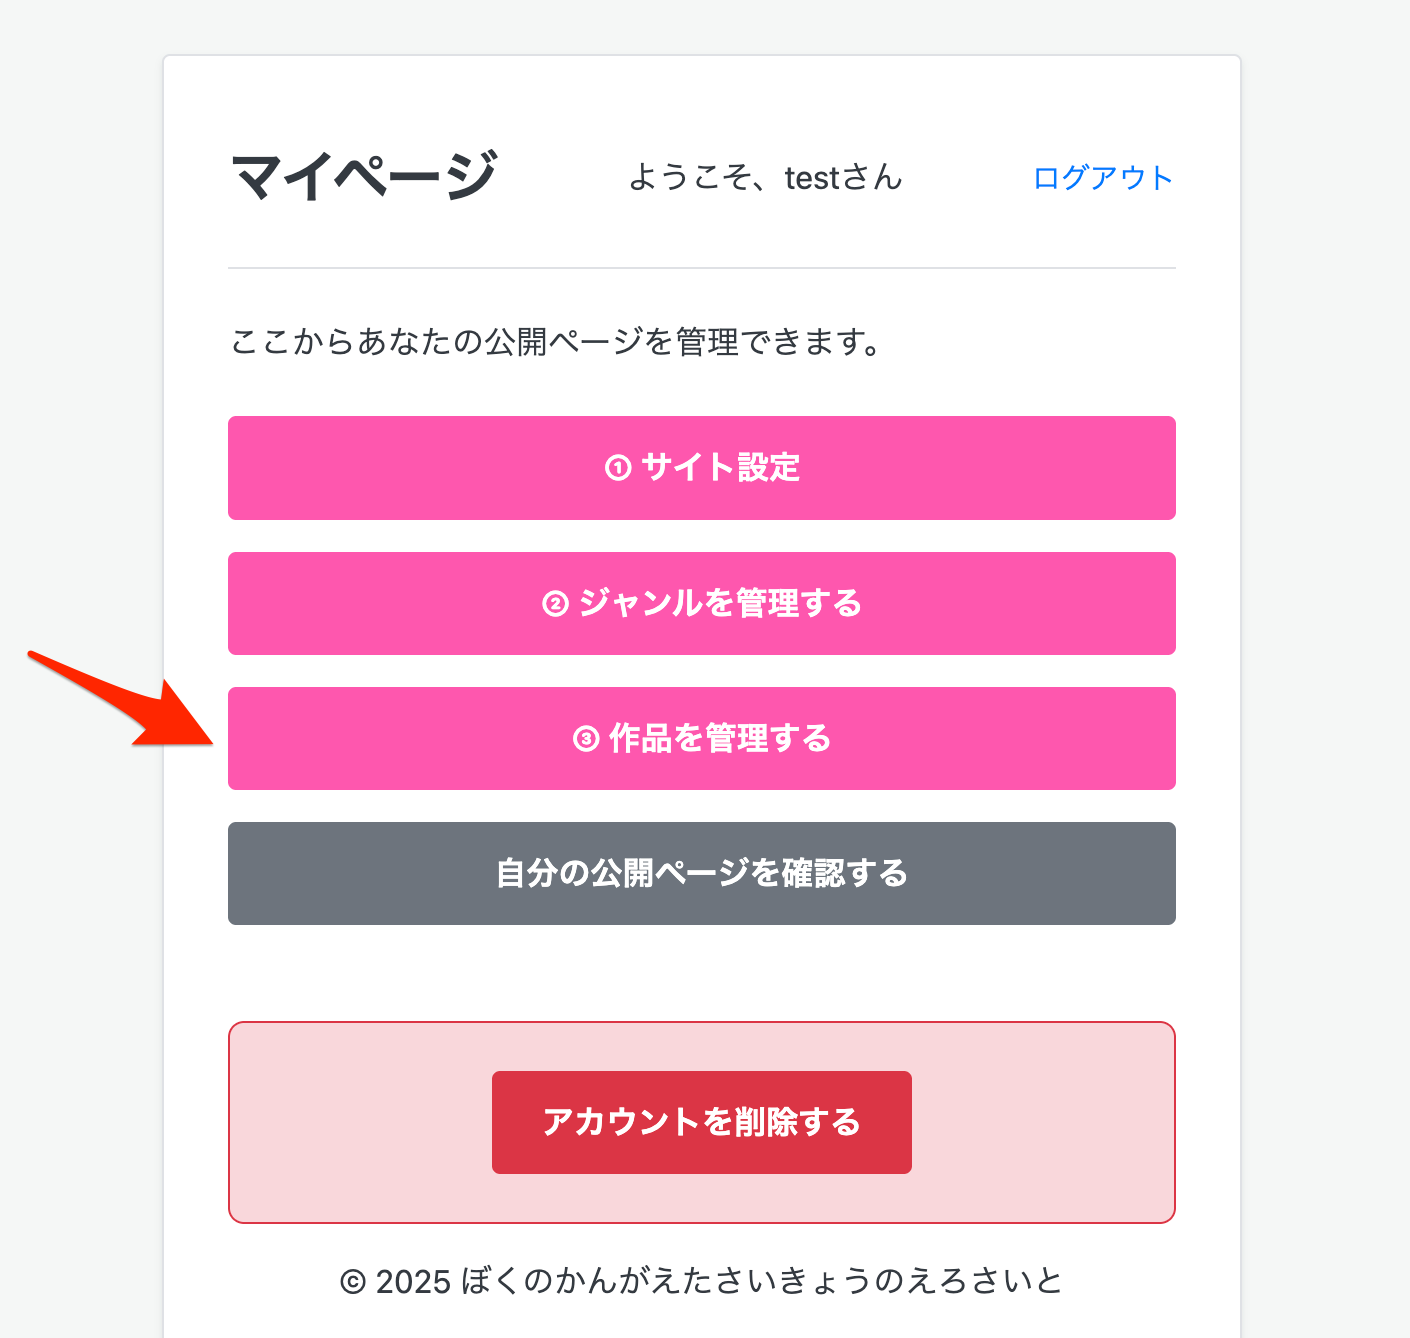Click the ① circled number icon
This screenshot has height=1338, width=1410.
(x=618, y=468)
